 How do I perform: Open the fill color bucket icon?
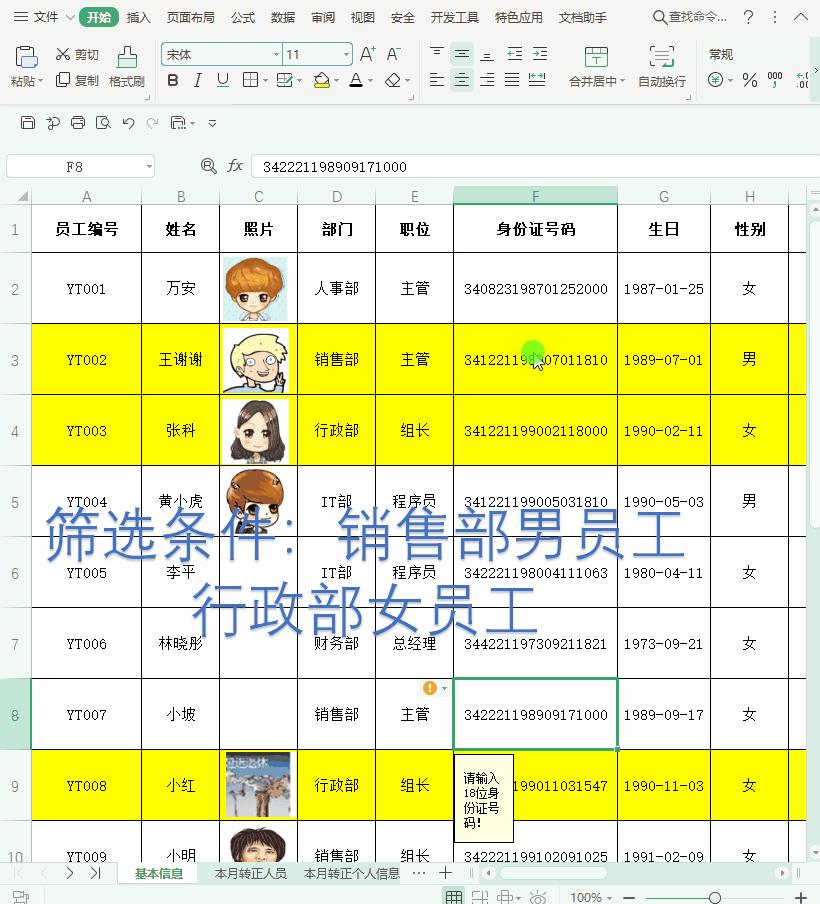coord(320,80)
